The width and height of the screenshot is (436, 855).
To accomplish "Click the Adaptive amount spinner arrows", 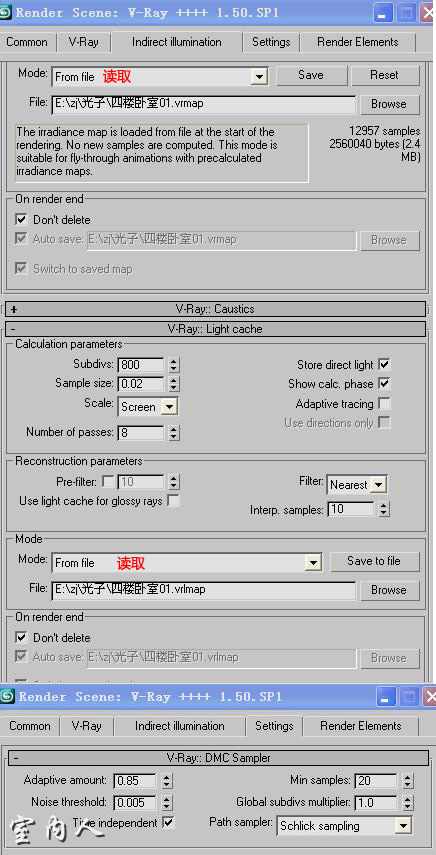I will pos(167,781).
